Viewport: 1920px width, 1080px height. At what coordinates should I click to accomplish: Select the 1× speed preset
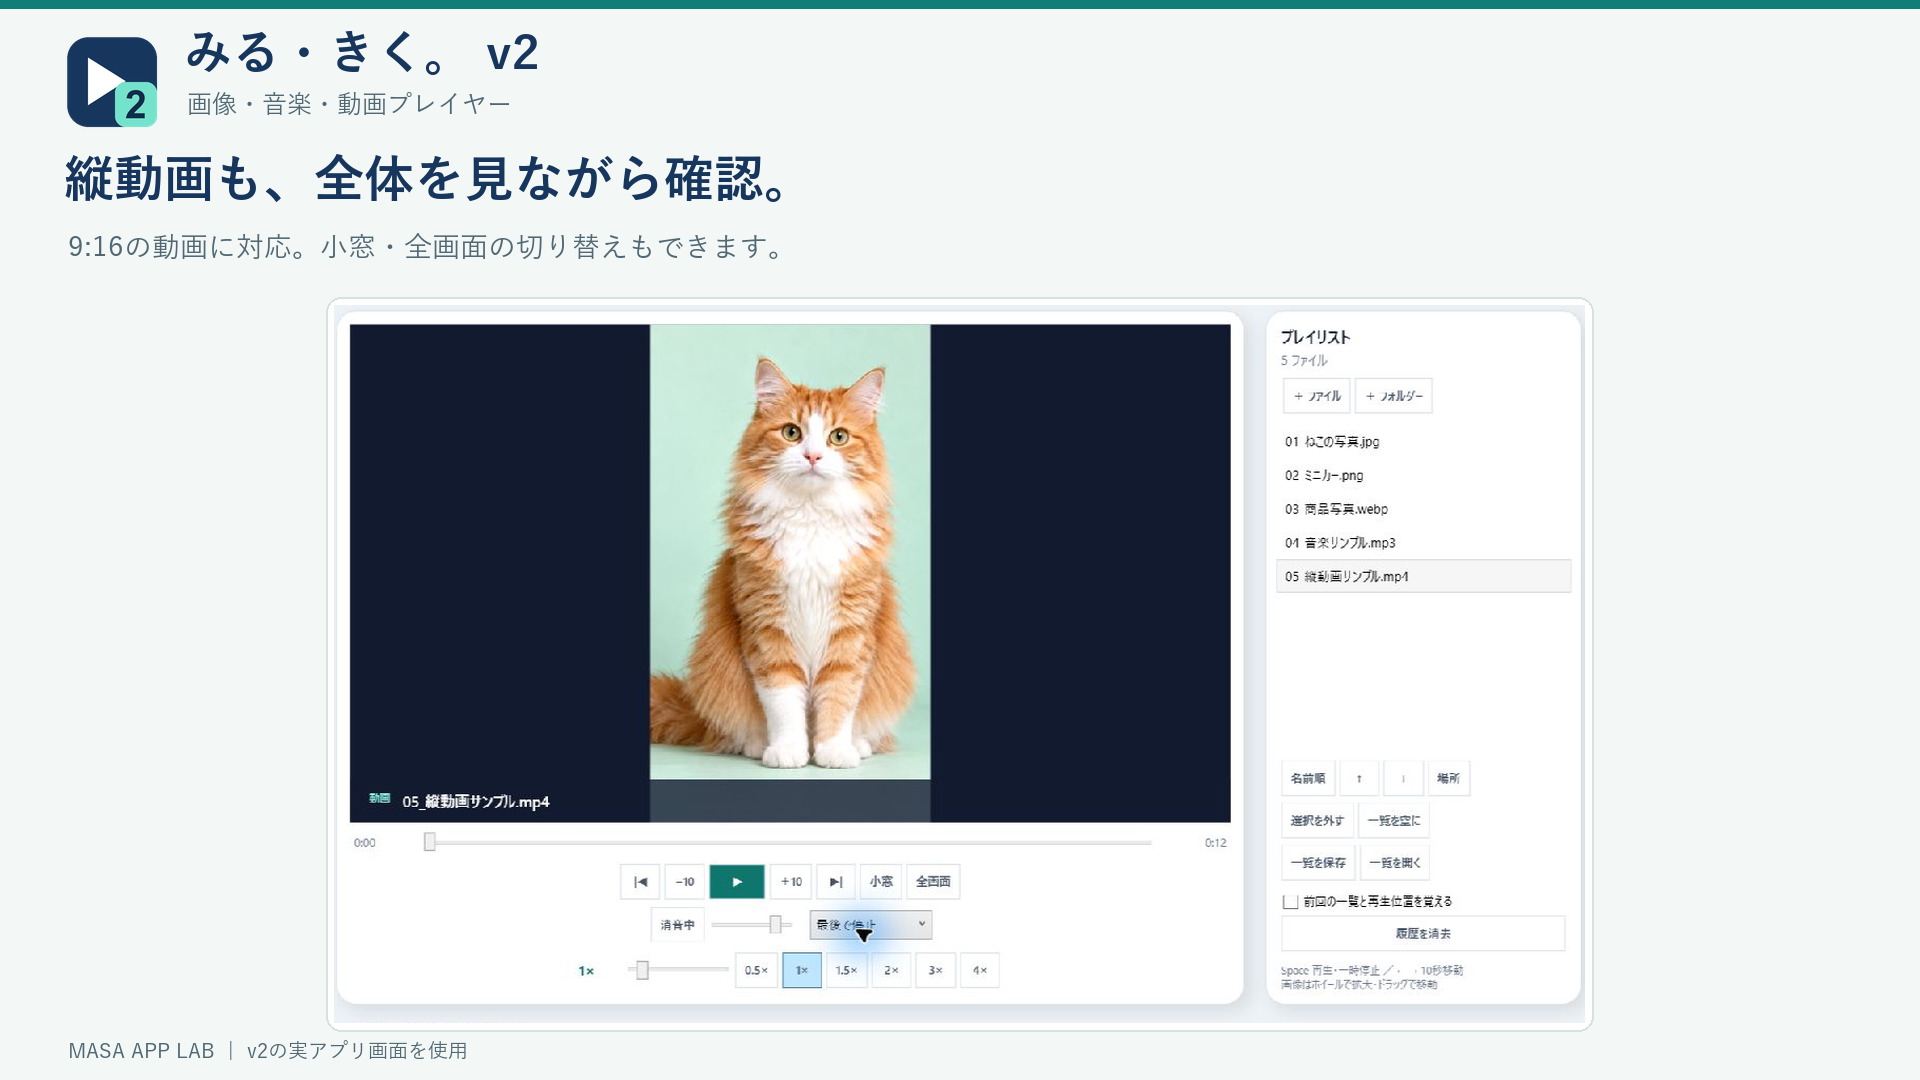[x=802, y=970]
